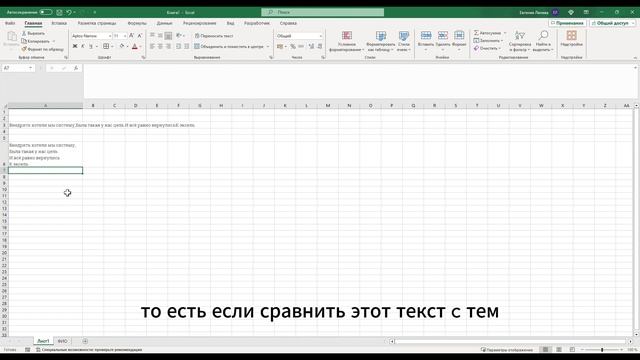Click the Вырезать (cut) button
This screenshot has width=640, height=360.
[34, 33]
